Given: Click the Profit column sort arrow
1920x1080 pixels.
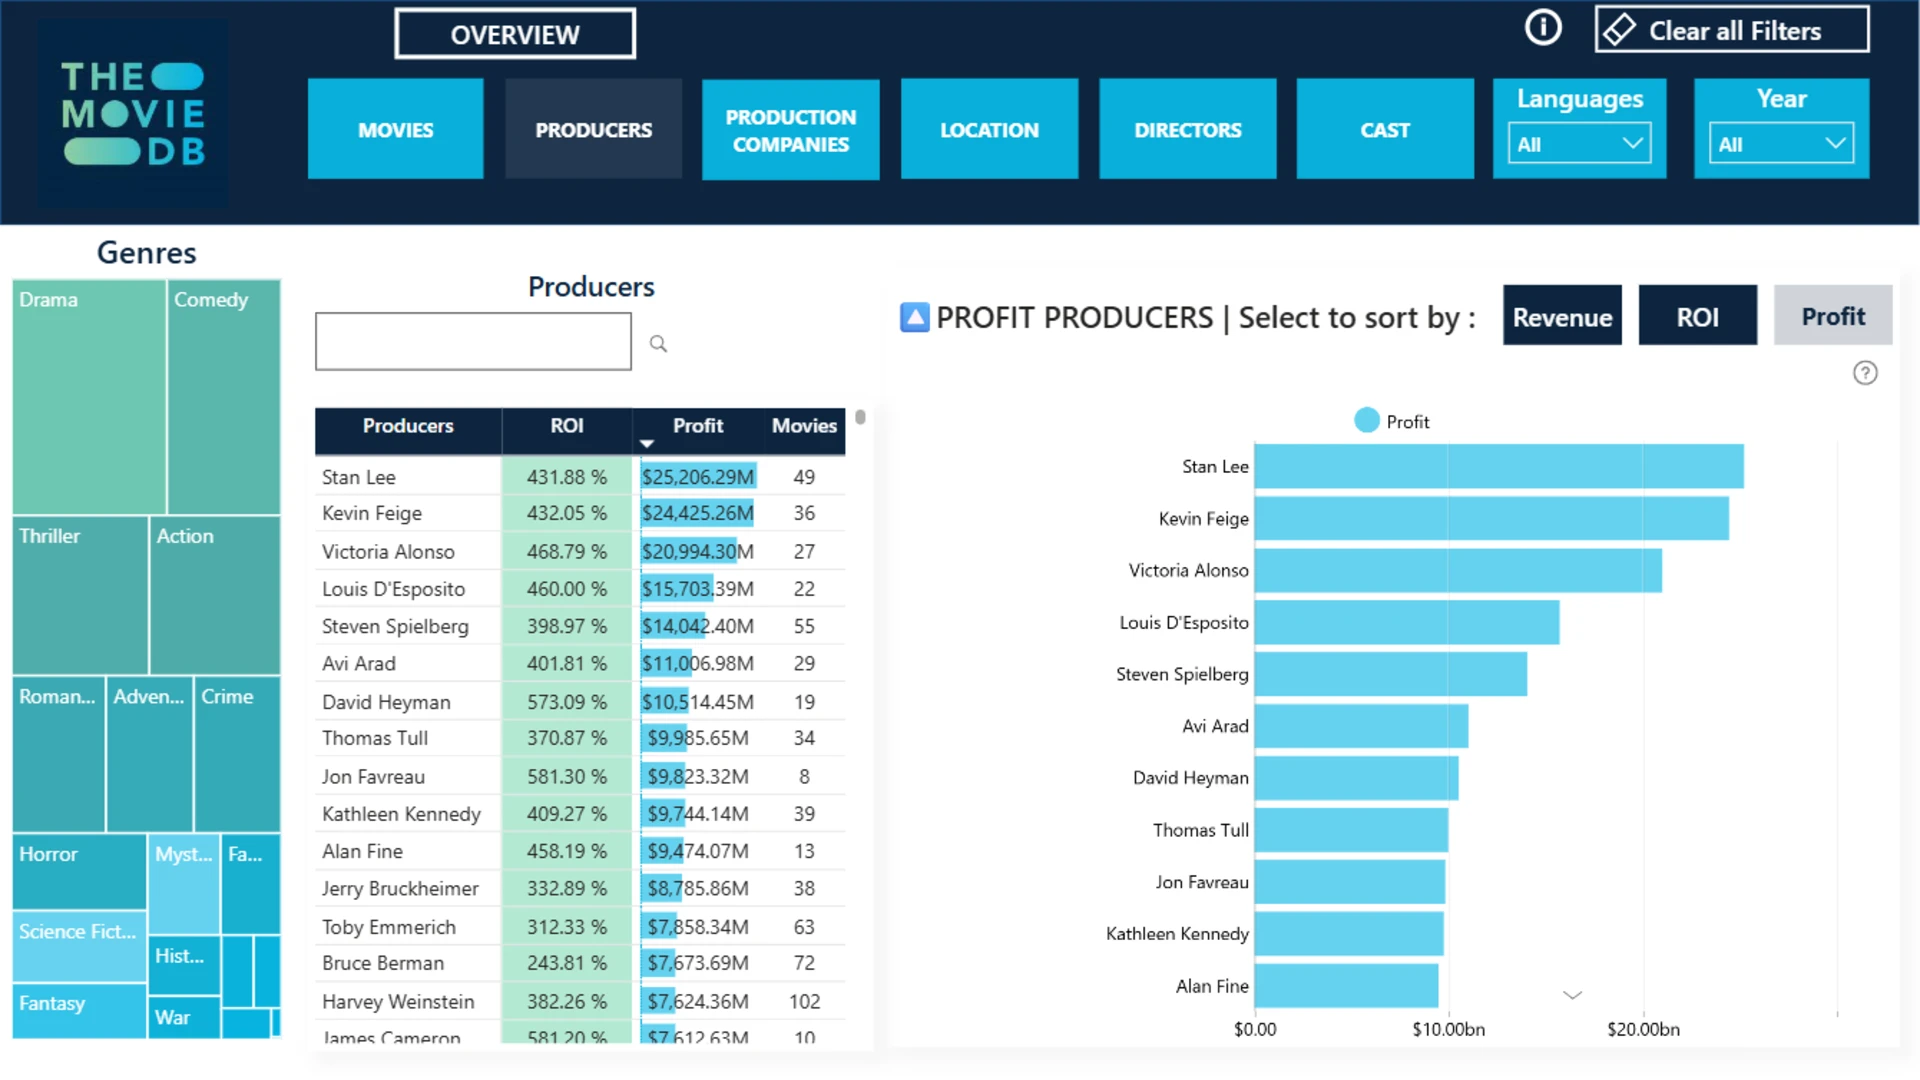Looking at the screenshot, I should (x=647, y=443).
